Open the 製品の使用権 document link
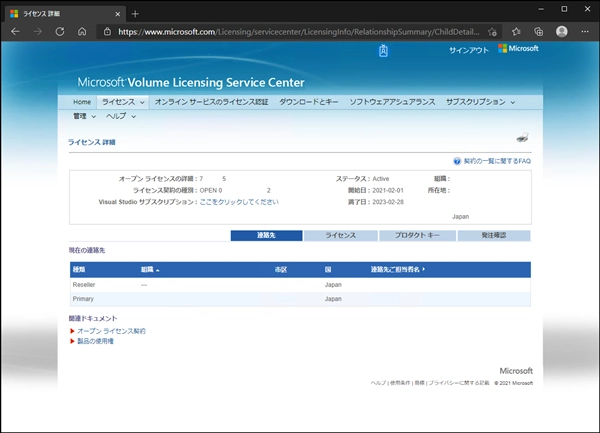The height and width of the screenshot is (433, 600). 95,341
